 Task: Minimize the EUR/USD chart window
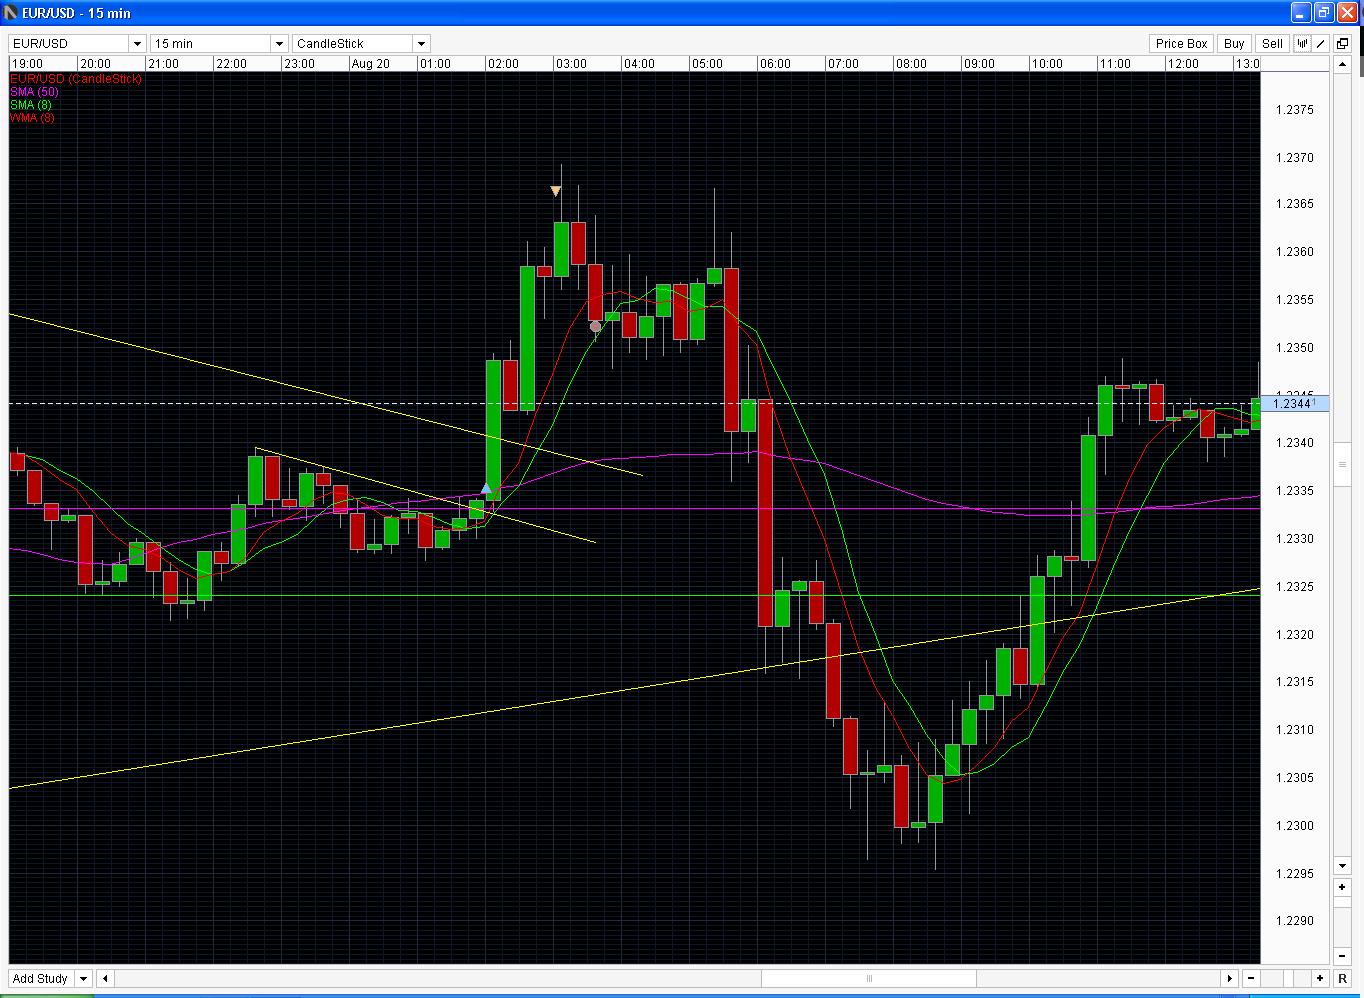tap(1300, 13)
